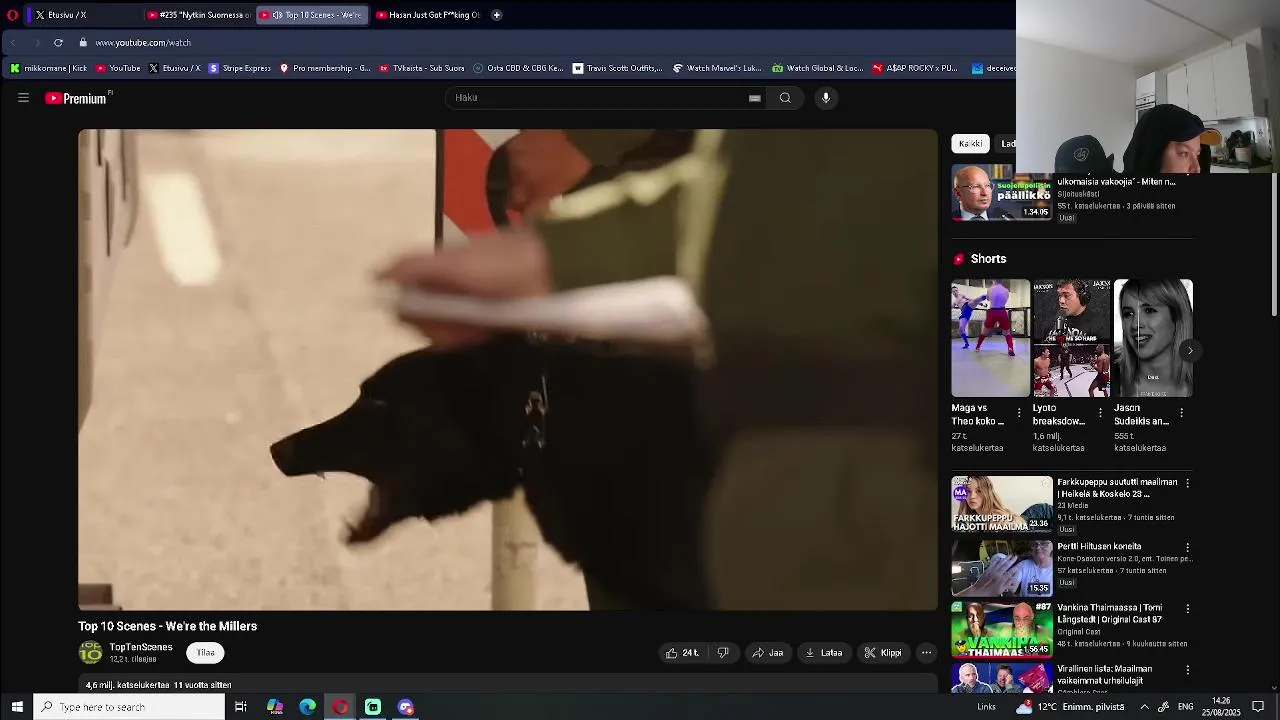The height and width of the screenshot is (720, 1280).
Task: Click the Windows taskbar search box
Action: click(x=129, y=707)
